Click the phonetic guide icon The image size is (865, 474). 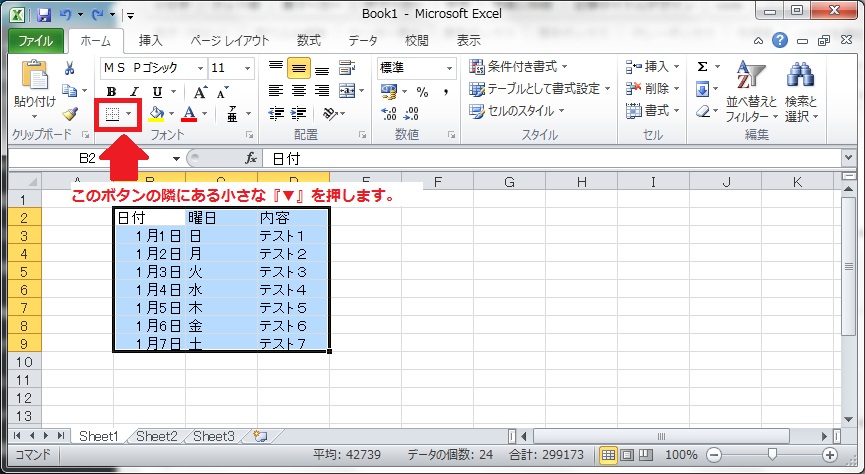click(233, 114)
